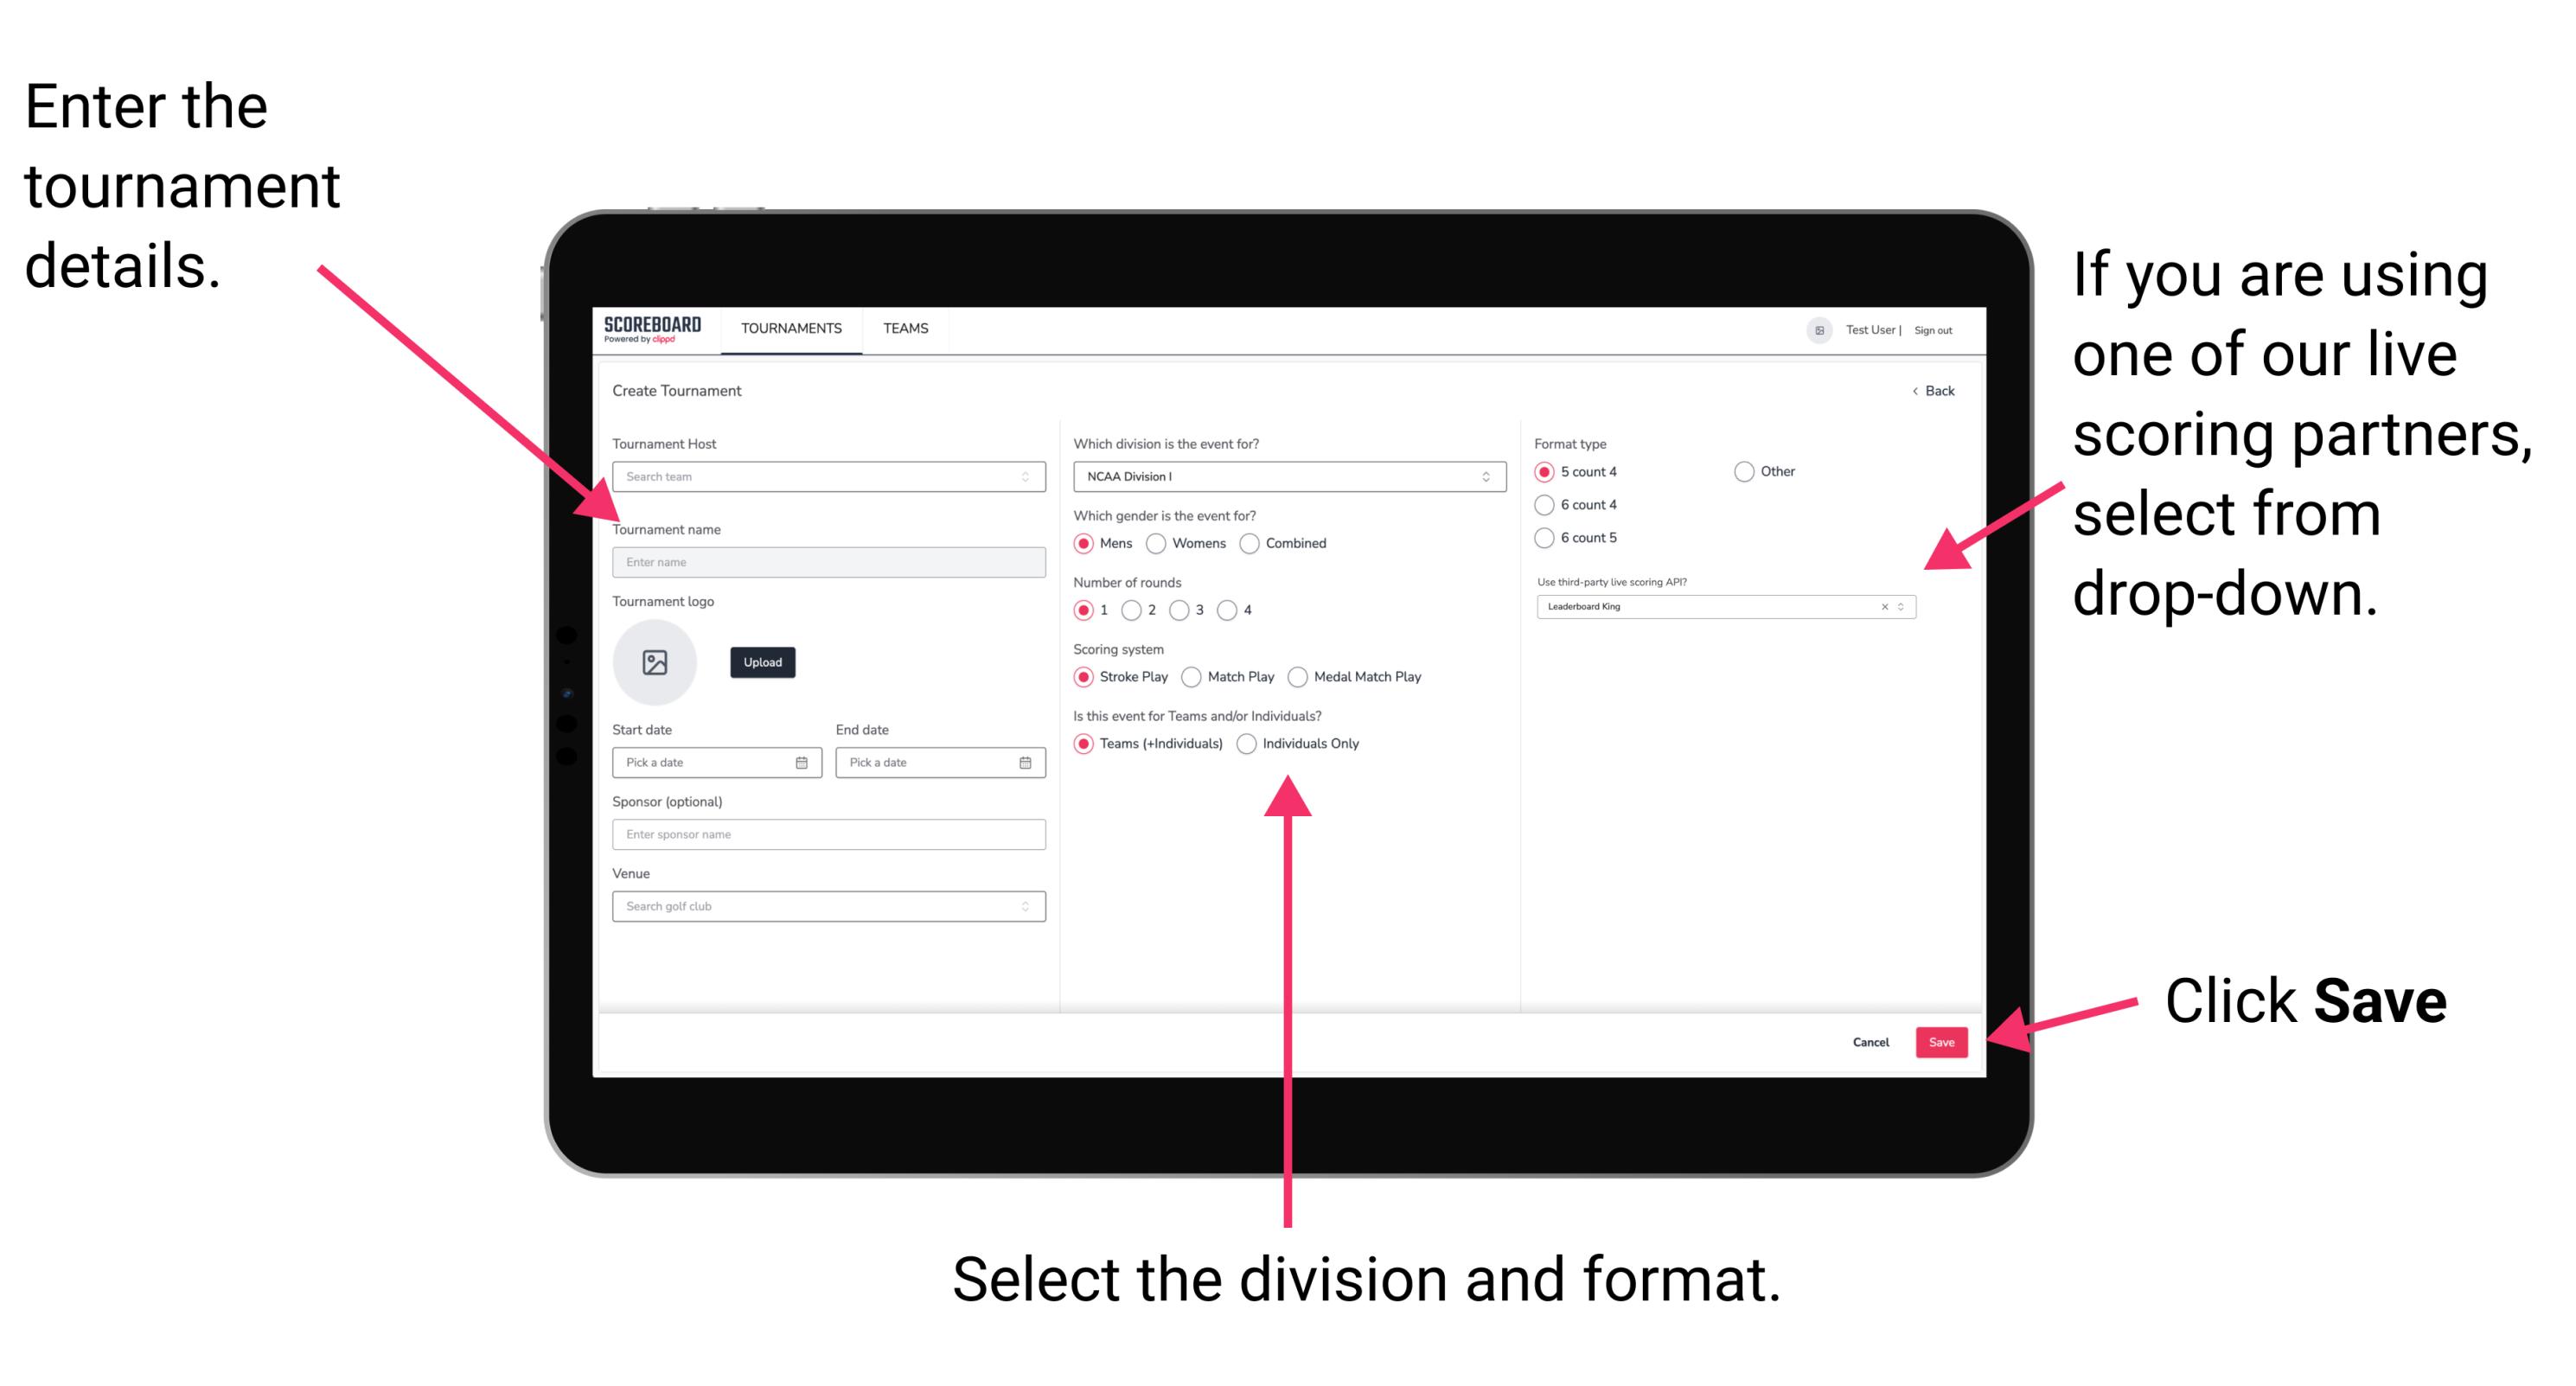Click the venue search dropdown icon
Viewport: 2576px width, 1386px height.
coord(1024,904)
